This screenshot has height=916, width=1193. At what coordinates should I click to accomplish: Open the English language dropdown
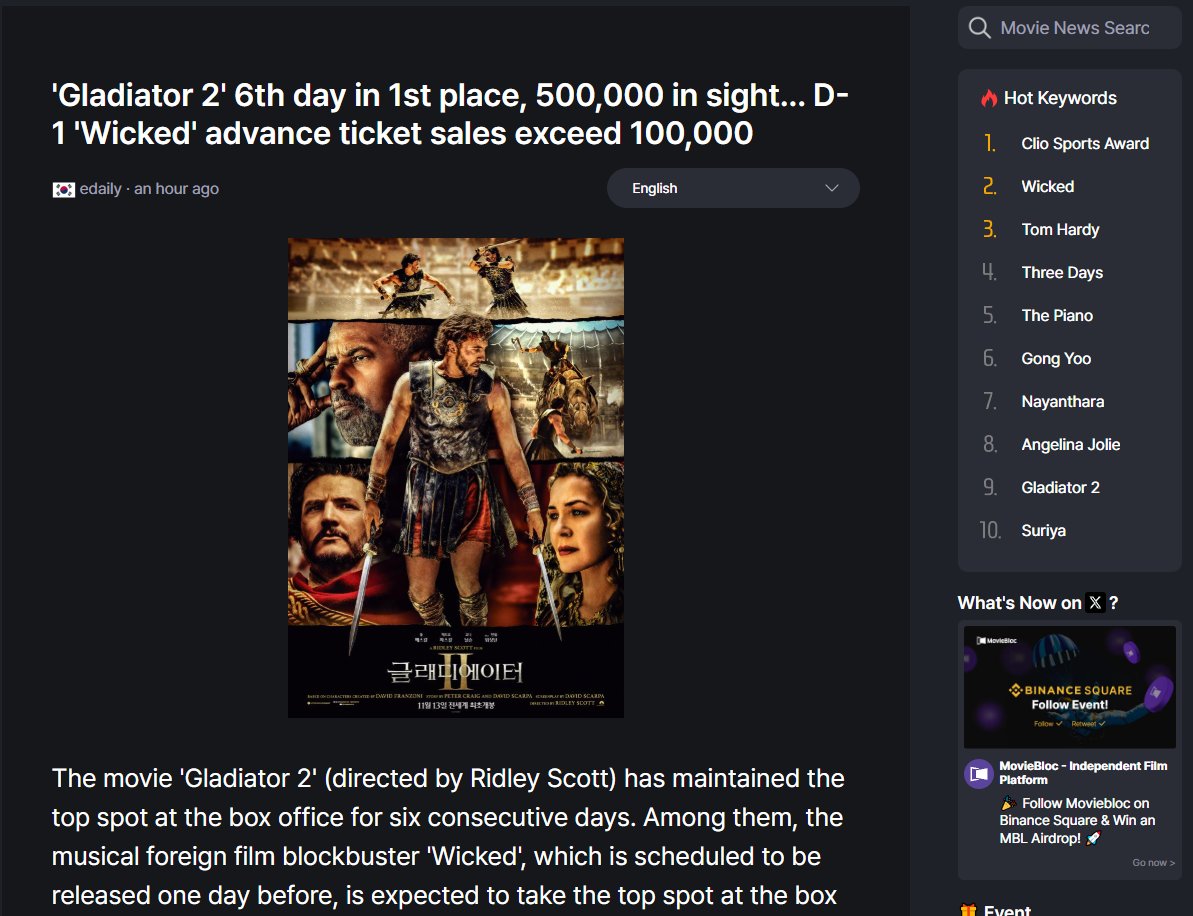point(733,188)
